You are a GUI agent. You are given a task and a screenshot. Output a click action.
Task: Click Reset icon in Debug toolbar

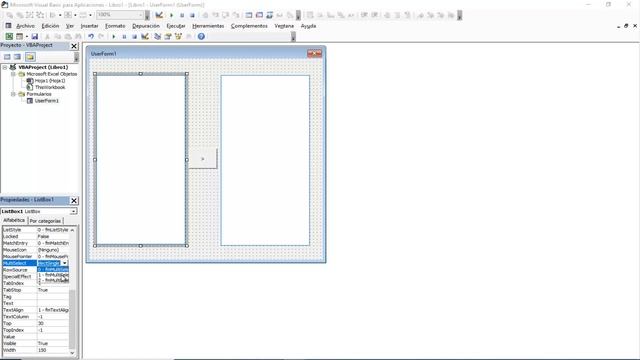192,15
